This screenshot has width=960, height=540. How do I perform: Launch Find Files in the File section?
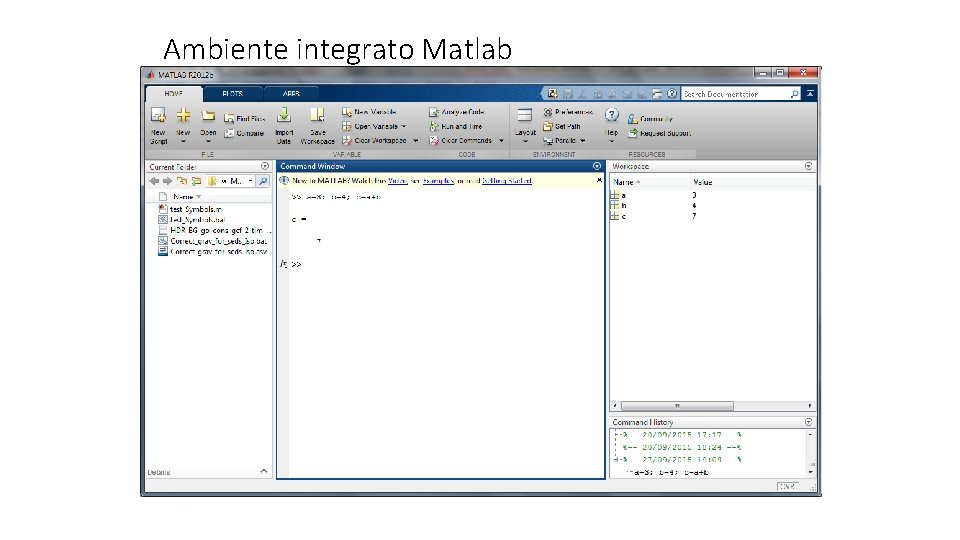244,118
